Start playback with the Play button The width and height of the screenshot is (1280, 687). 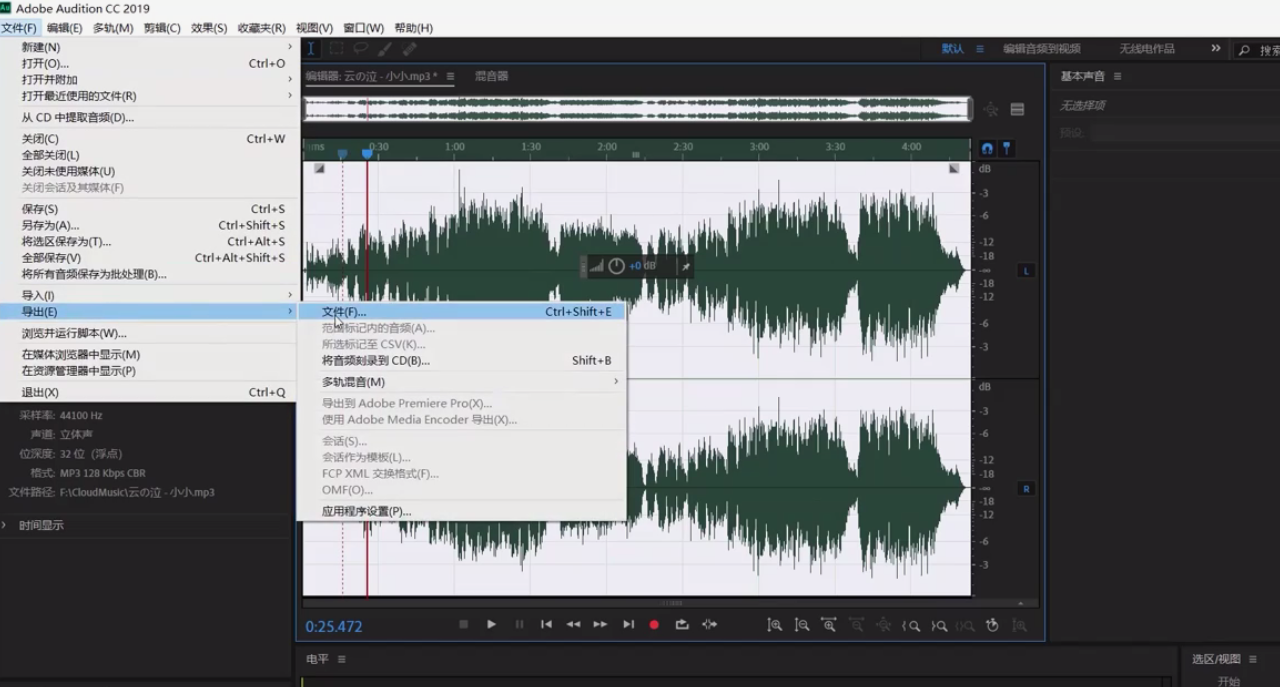point(491,624)
